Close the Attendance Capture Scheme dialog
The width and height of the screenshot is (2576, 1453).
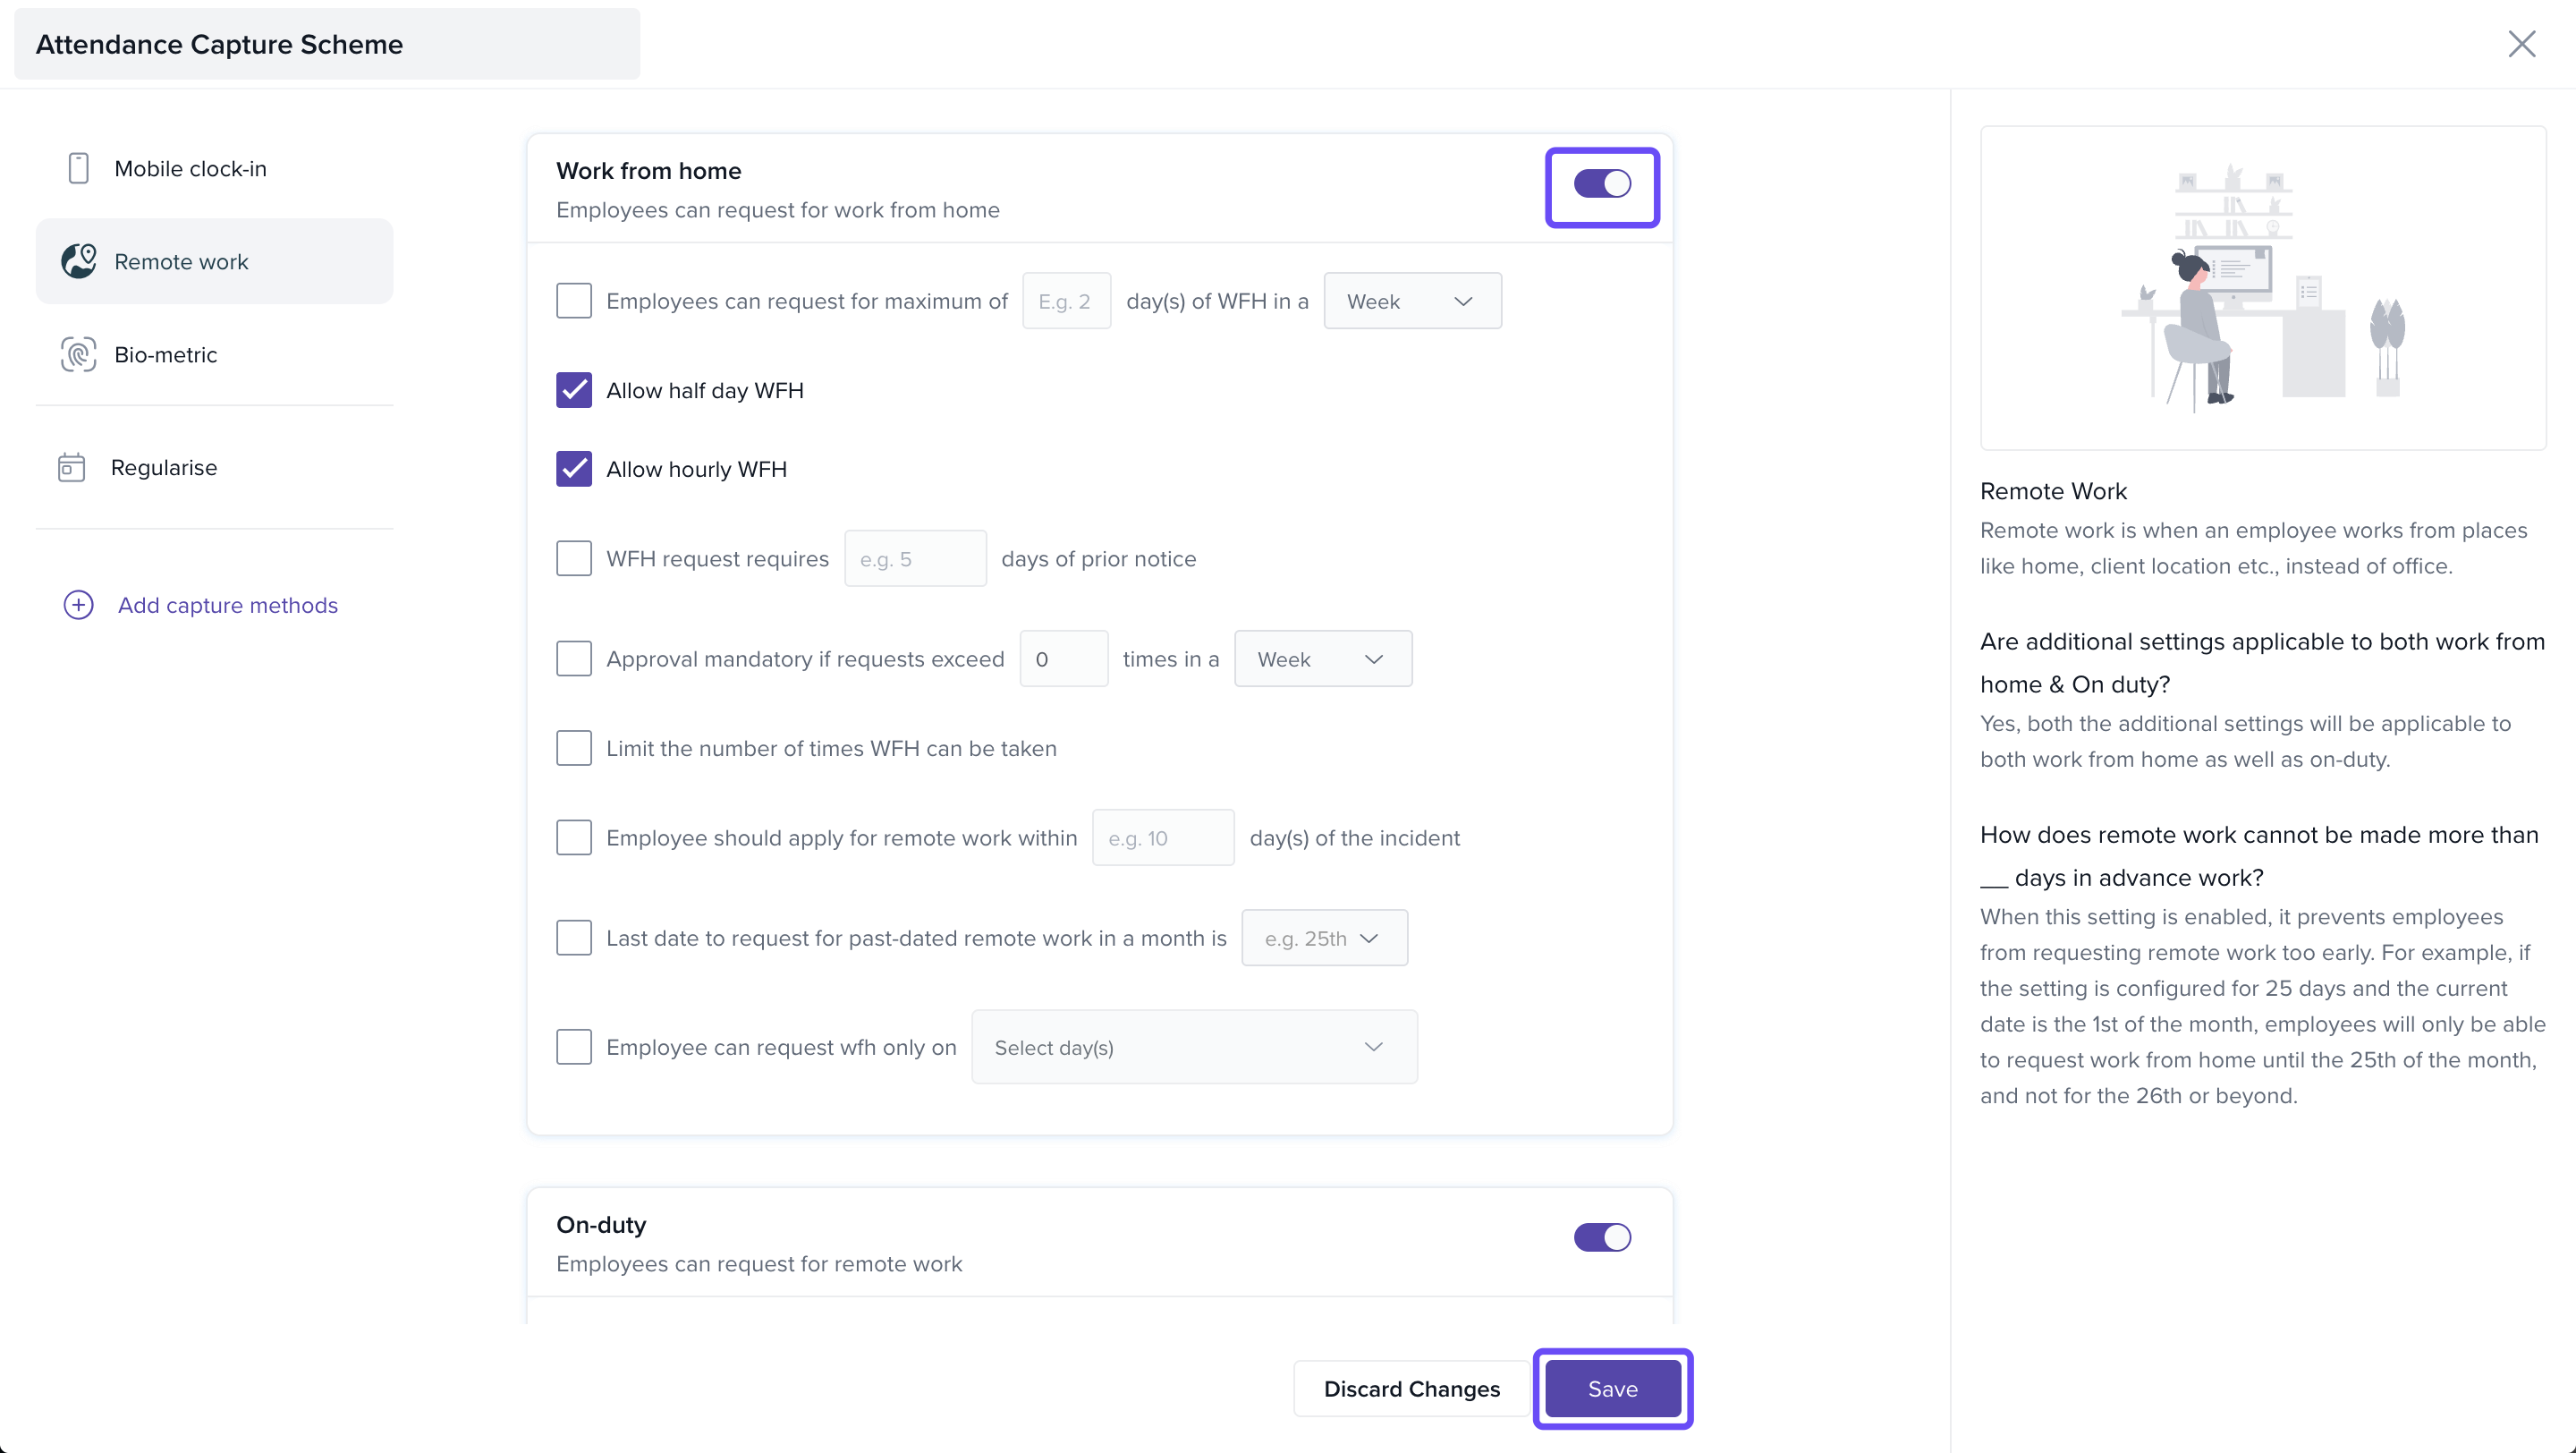tap(2521, 44)
